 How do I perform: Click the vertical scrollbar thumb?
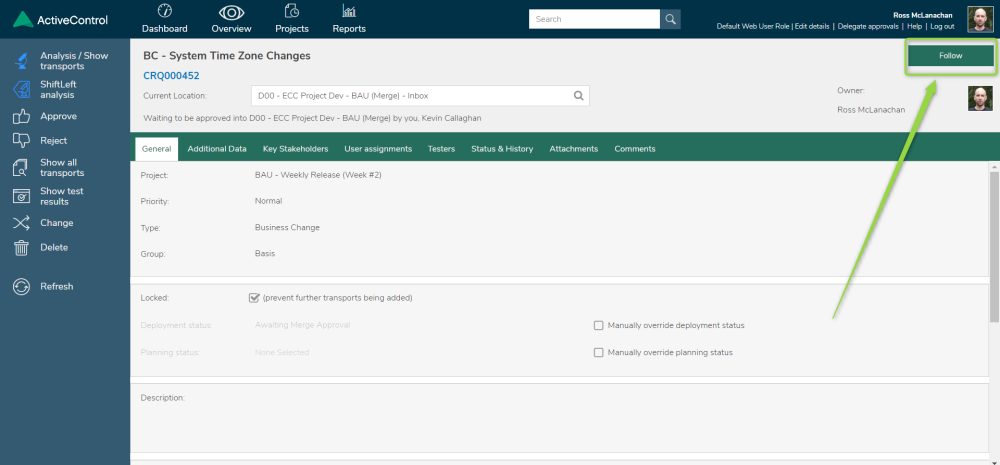tap(994, 246)
